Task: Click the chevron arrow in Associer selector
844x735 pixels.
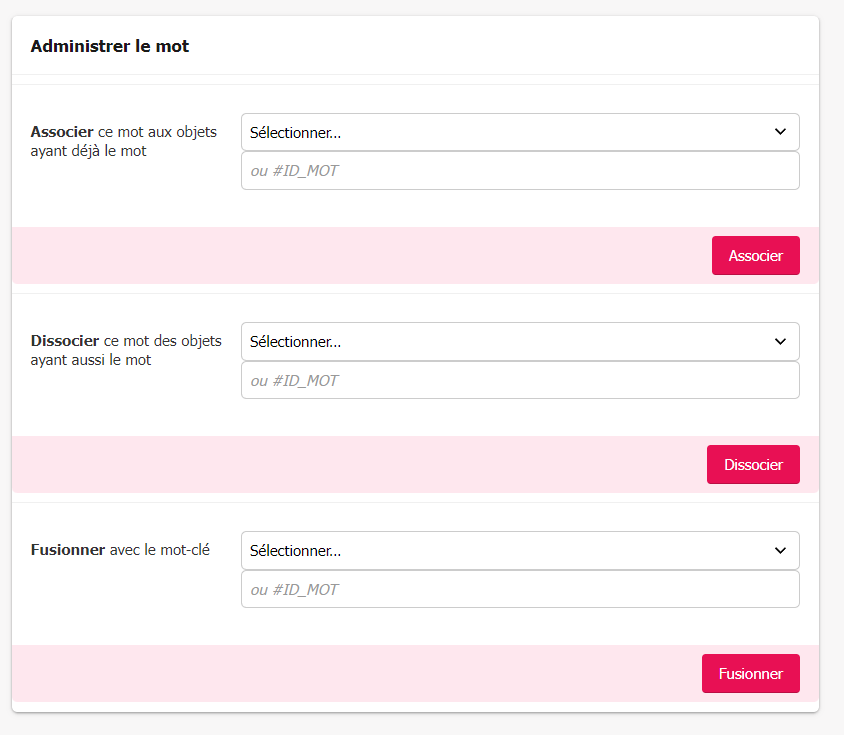Action: (x=780, y=132)
